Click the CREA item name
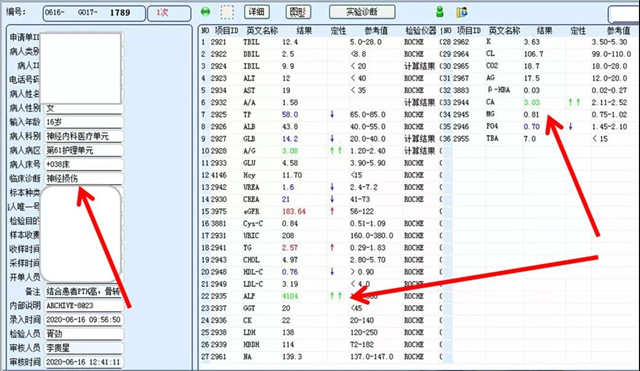The image size is (640, 371). pyautogui.click(x=251, y=199)
